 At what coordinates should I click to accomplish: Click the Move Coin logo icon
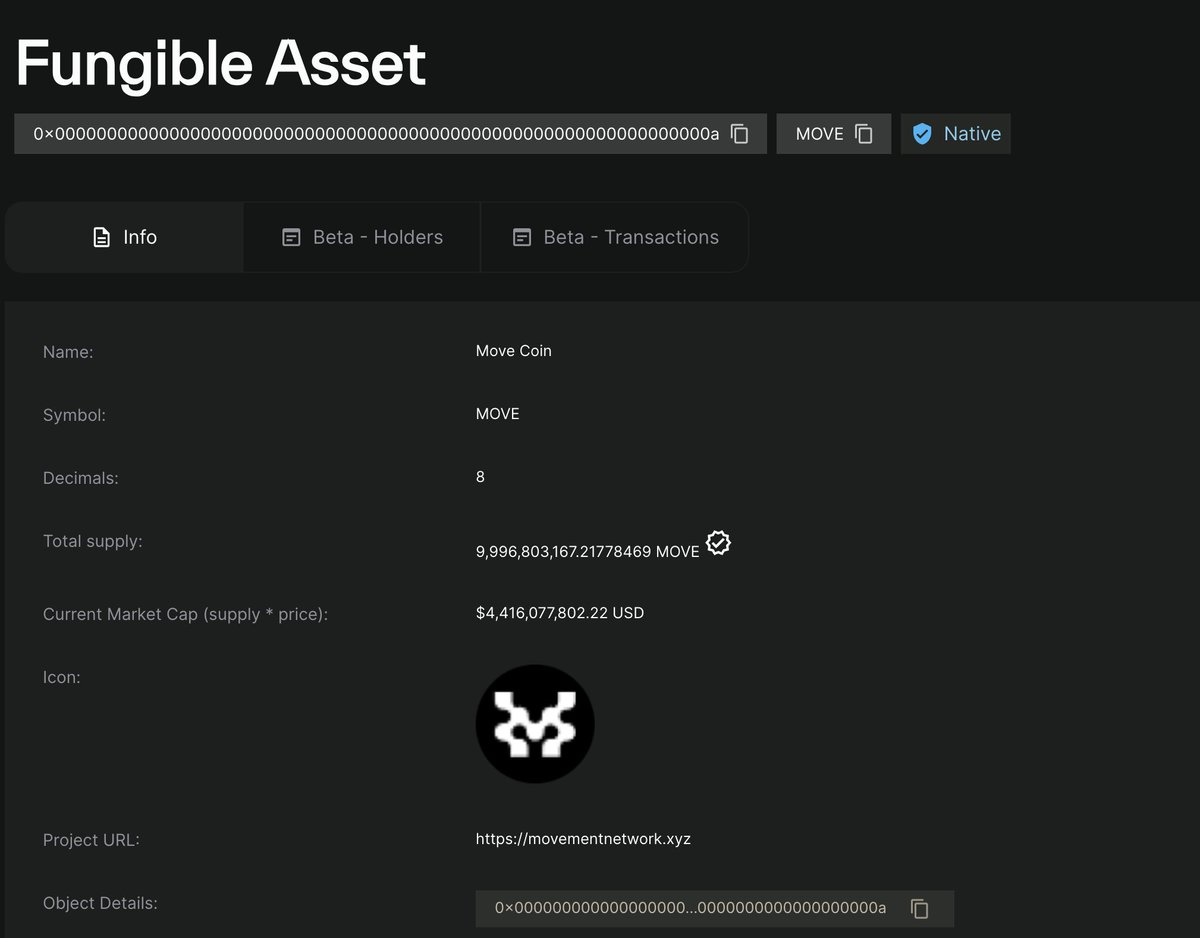point(535,724)
